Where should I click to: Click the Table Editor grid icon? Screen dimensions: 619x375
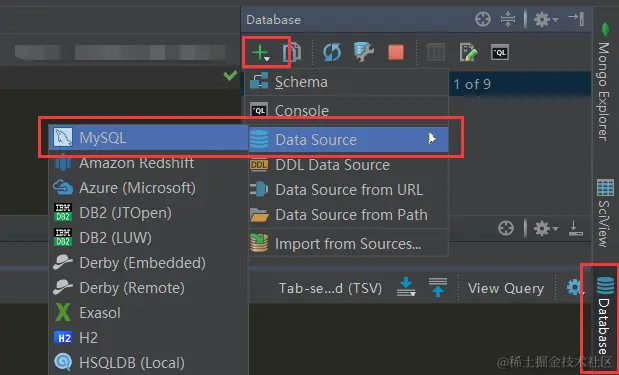click(x=436, y=52)
